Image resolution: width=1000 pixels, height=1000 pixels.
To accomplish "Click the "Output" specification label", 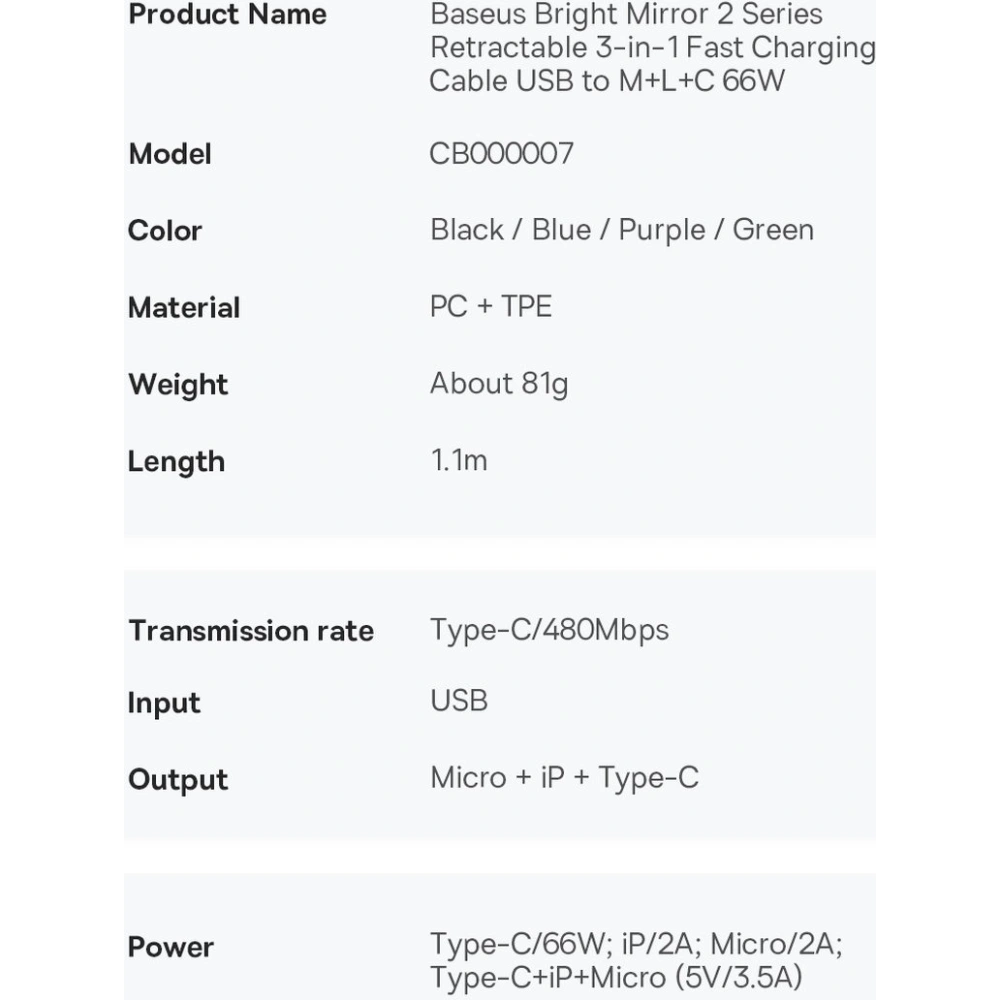I will [178, 780].
